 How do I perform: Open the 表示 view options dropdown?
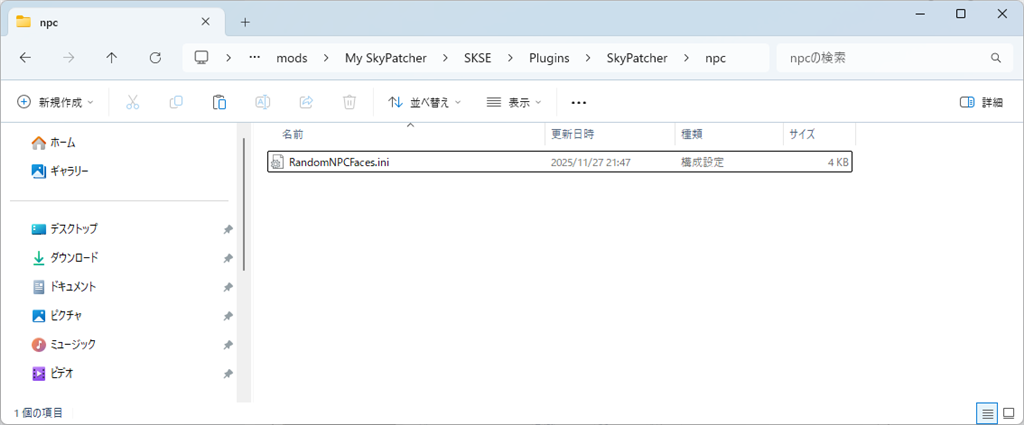coord(513,102)
